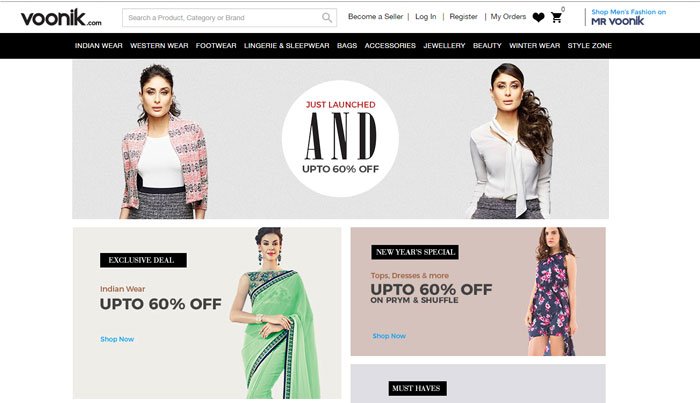Viewport: 700px width, 403px height.
Task: Go to the Bags category
Action: coord(347,46)
